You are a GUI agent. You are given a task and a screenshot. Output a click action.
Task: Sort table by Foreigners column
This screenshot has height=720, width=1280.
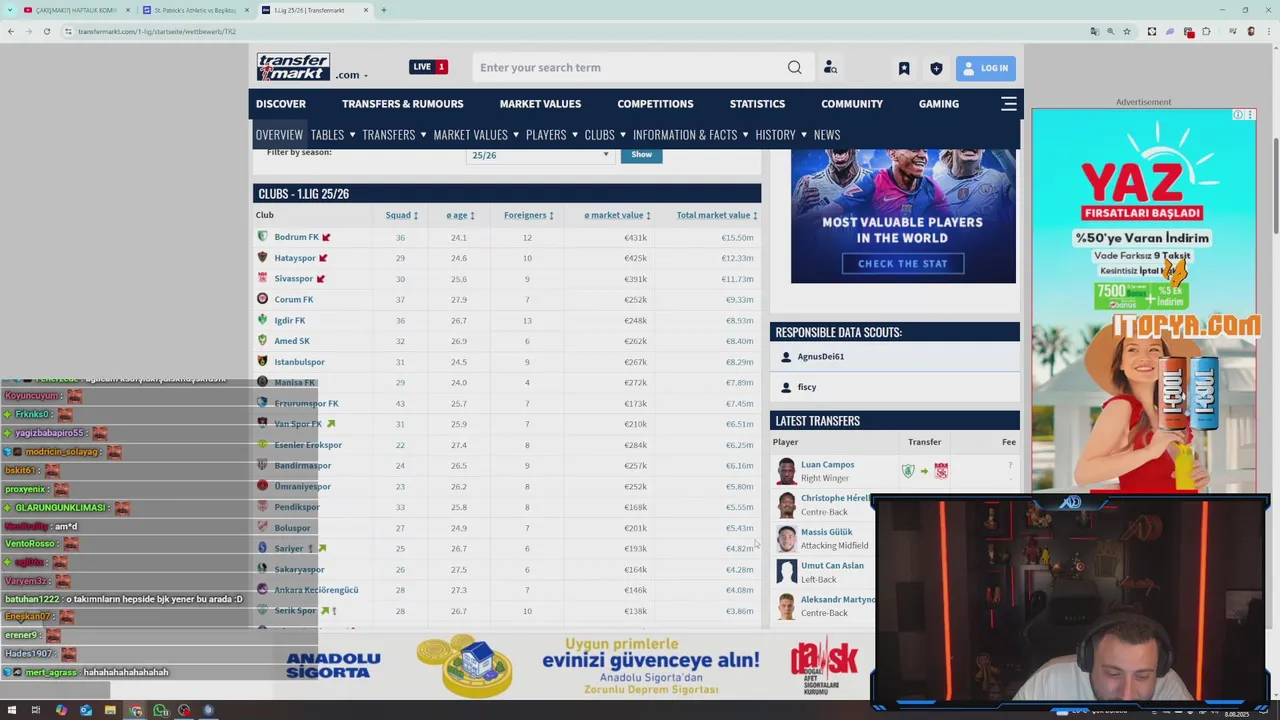529,215
